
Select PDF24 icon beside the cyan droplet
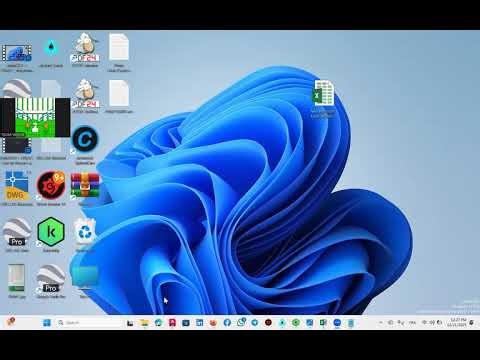[x=85, y=47]
